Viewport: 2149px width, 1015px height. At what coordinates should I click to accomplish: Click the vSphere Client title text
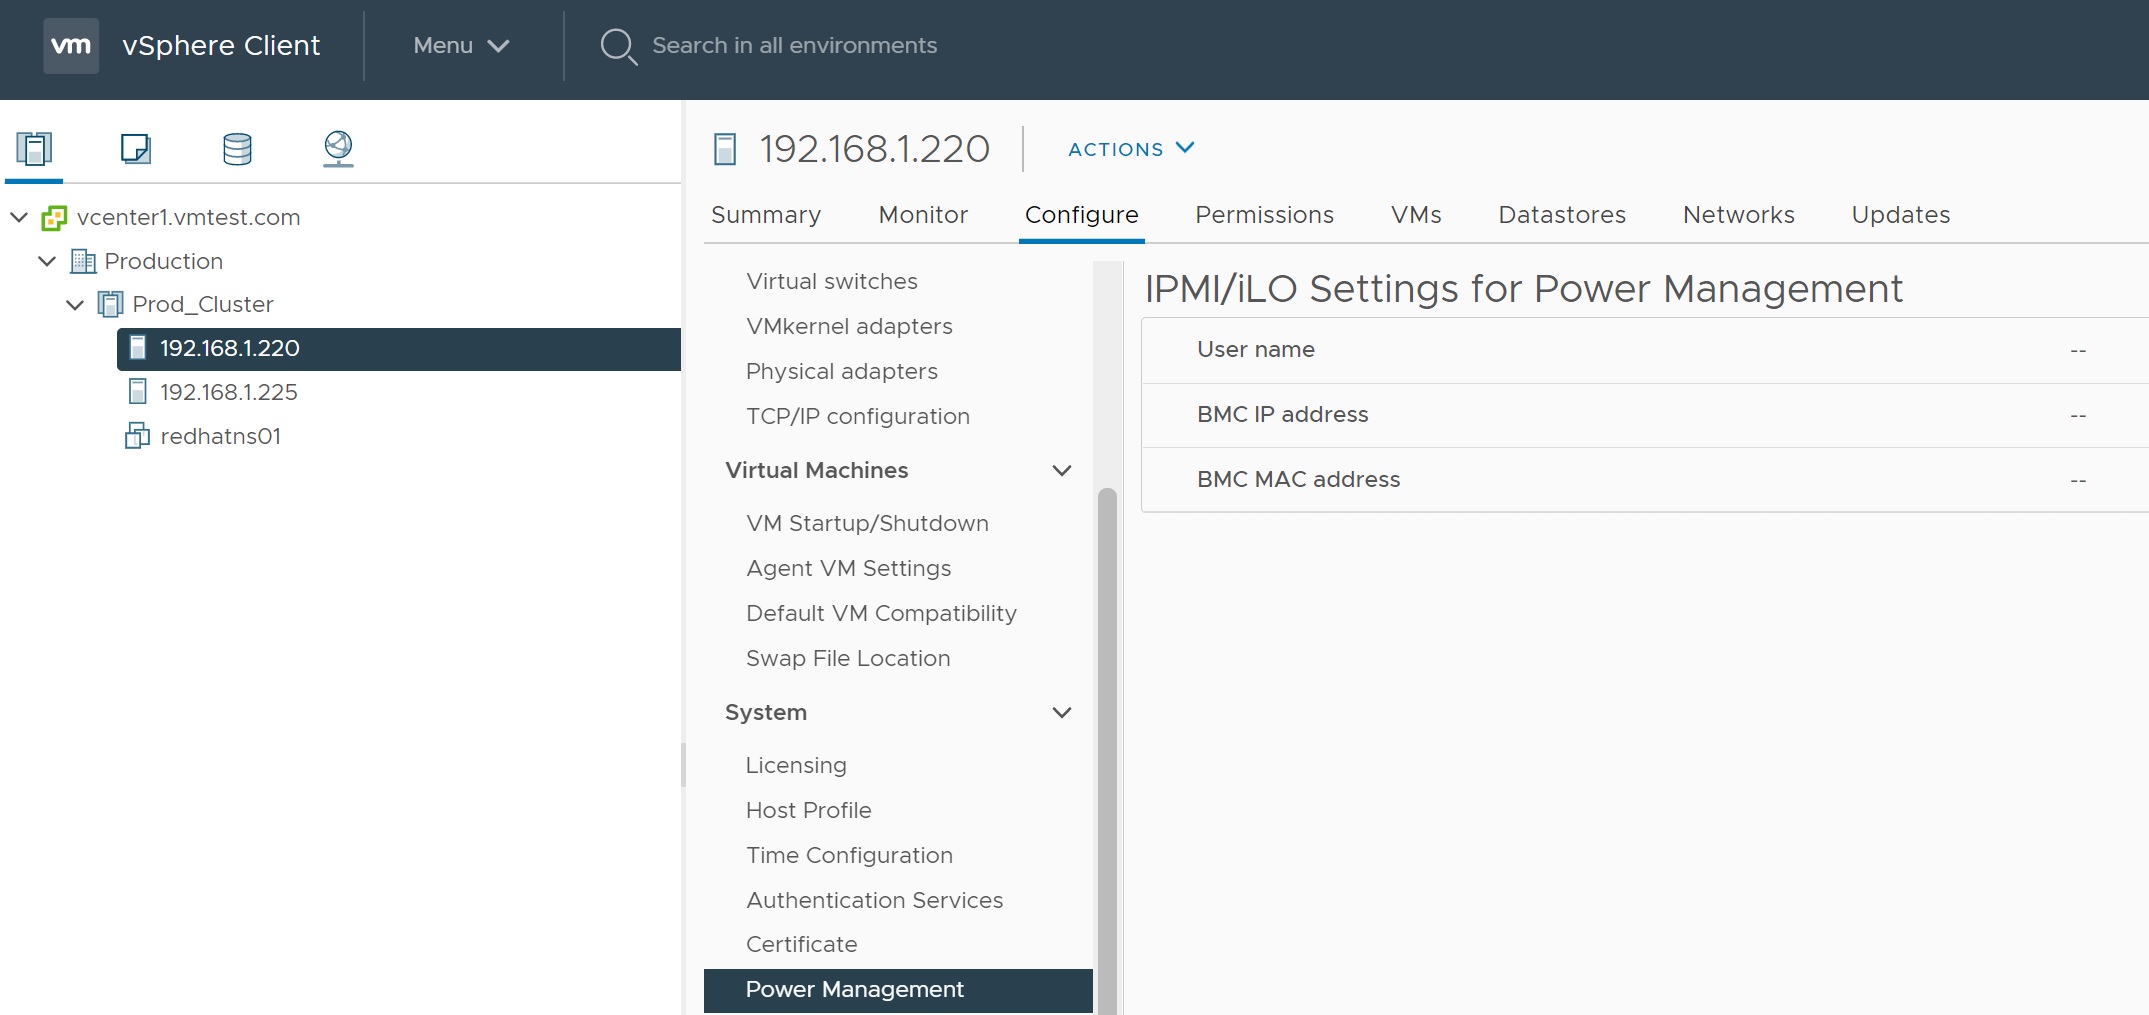(221, 46)
